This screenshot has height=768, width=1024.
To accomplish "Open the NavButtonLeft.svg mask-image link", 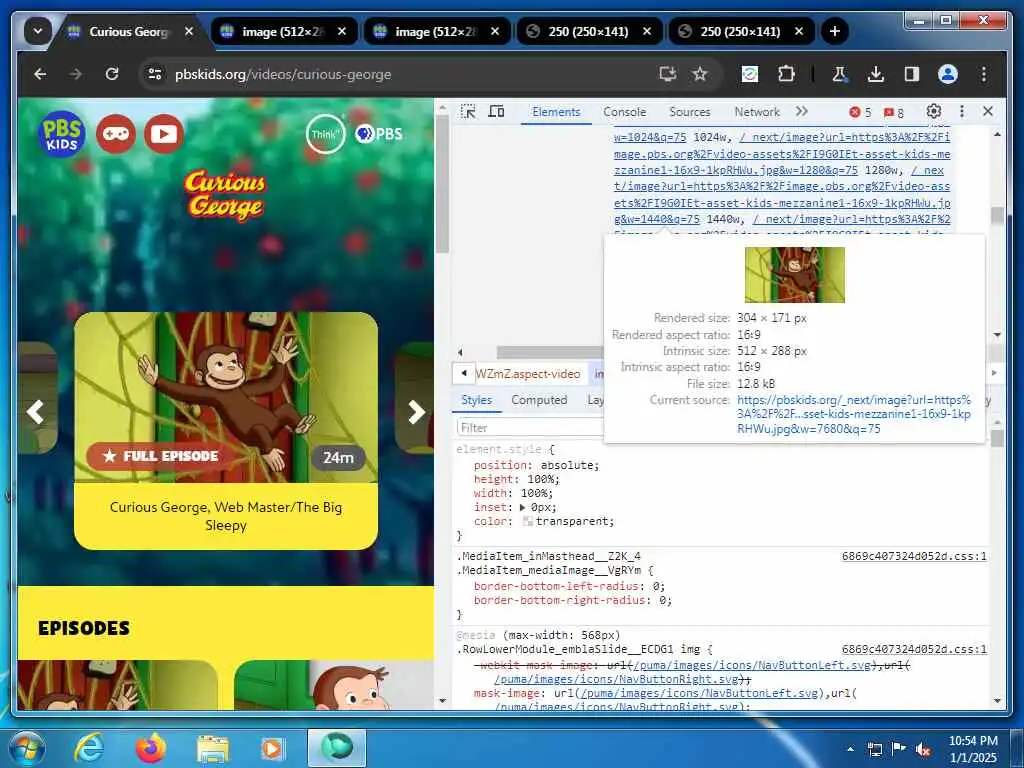I will [699, 693].
